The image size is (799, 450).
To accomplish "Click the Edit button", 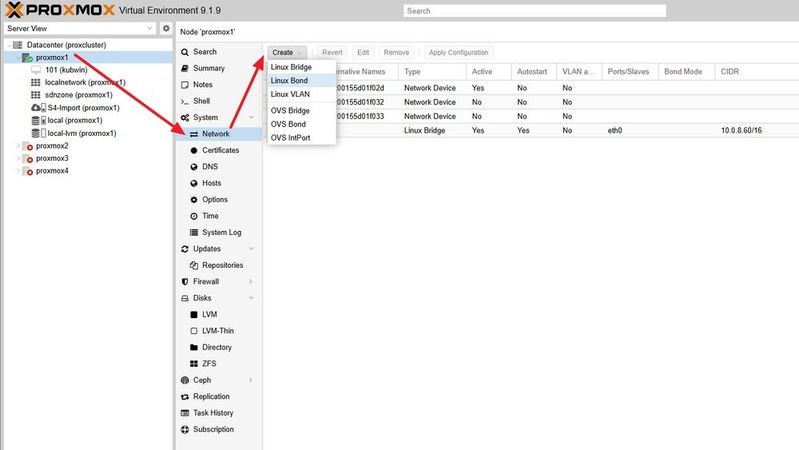I will [x=363, y=52].
